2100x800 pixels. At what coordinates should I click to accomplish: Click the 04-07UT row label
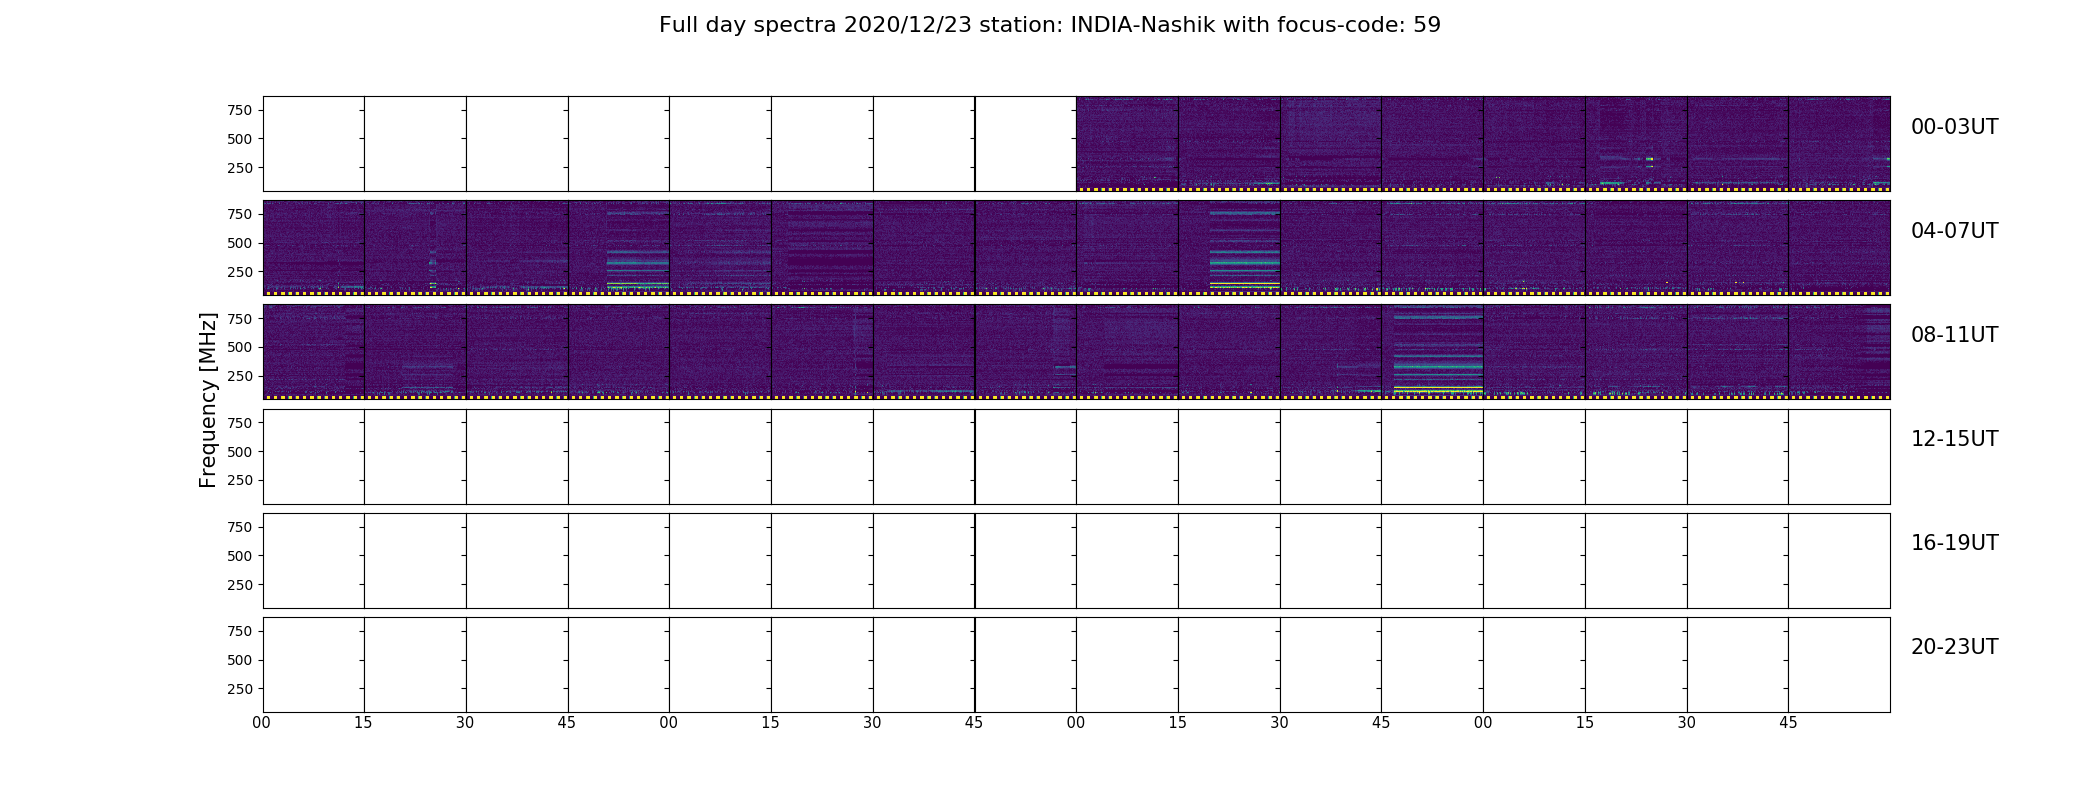tap(1954, 231)
